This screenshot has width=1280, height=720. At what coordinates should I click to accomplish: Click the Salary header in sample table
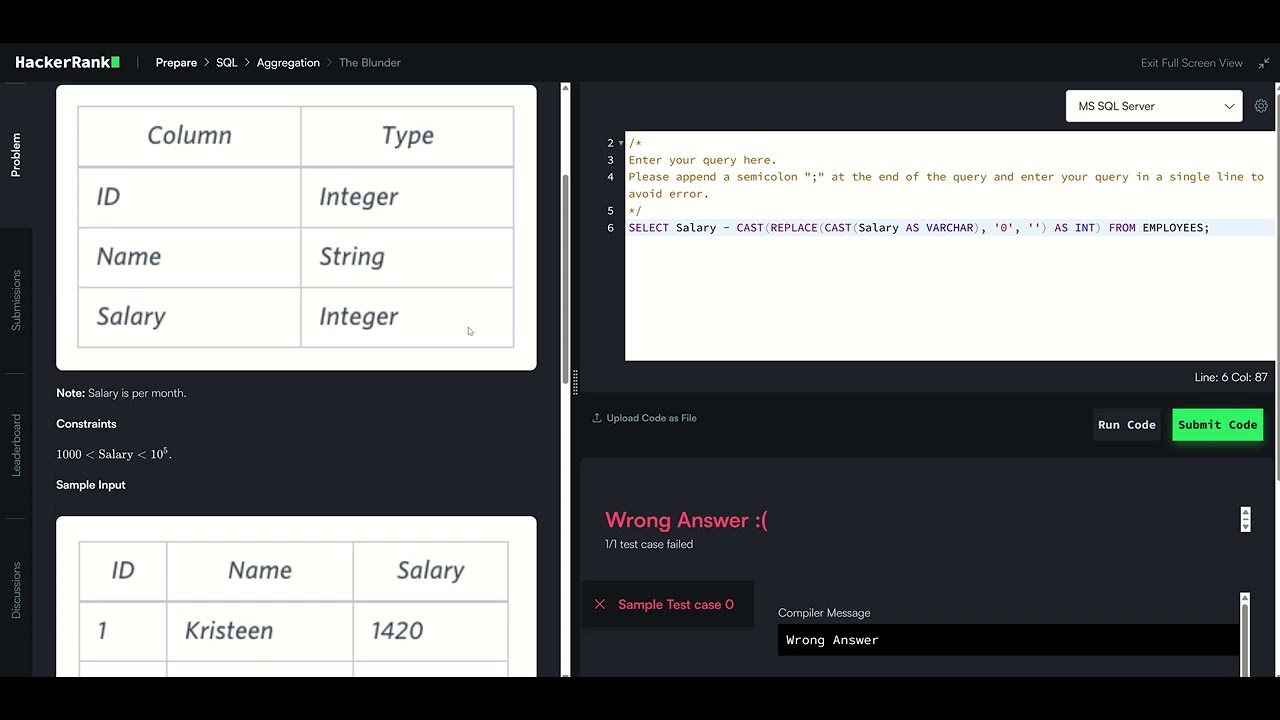[x=431, y=570]
